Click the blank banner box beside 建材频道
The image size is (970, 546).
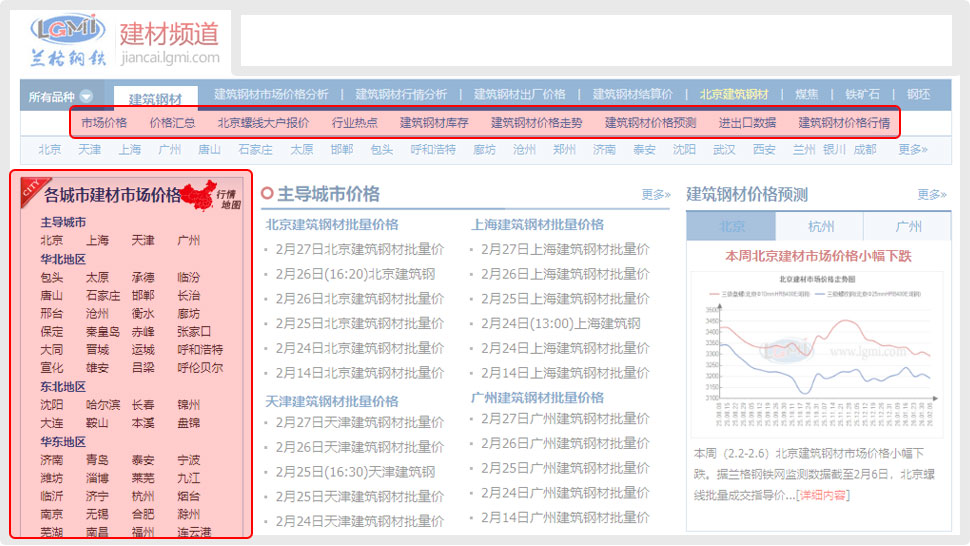tap(595, 40)
